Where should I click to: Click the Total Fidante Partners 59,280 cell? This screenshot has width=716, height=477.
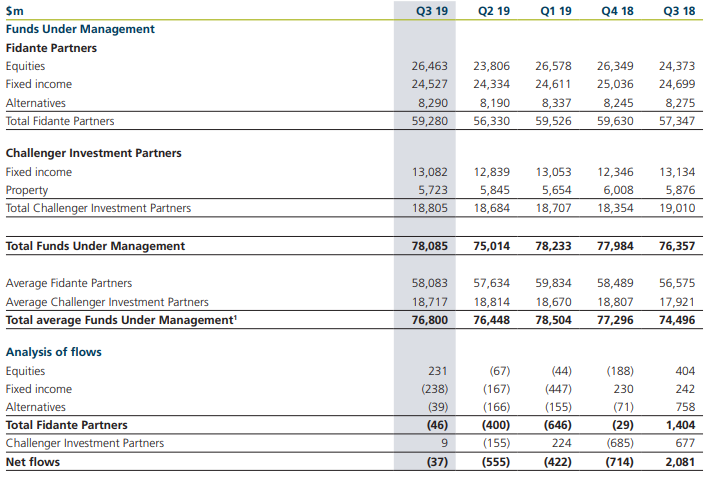point(429,121)
